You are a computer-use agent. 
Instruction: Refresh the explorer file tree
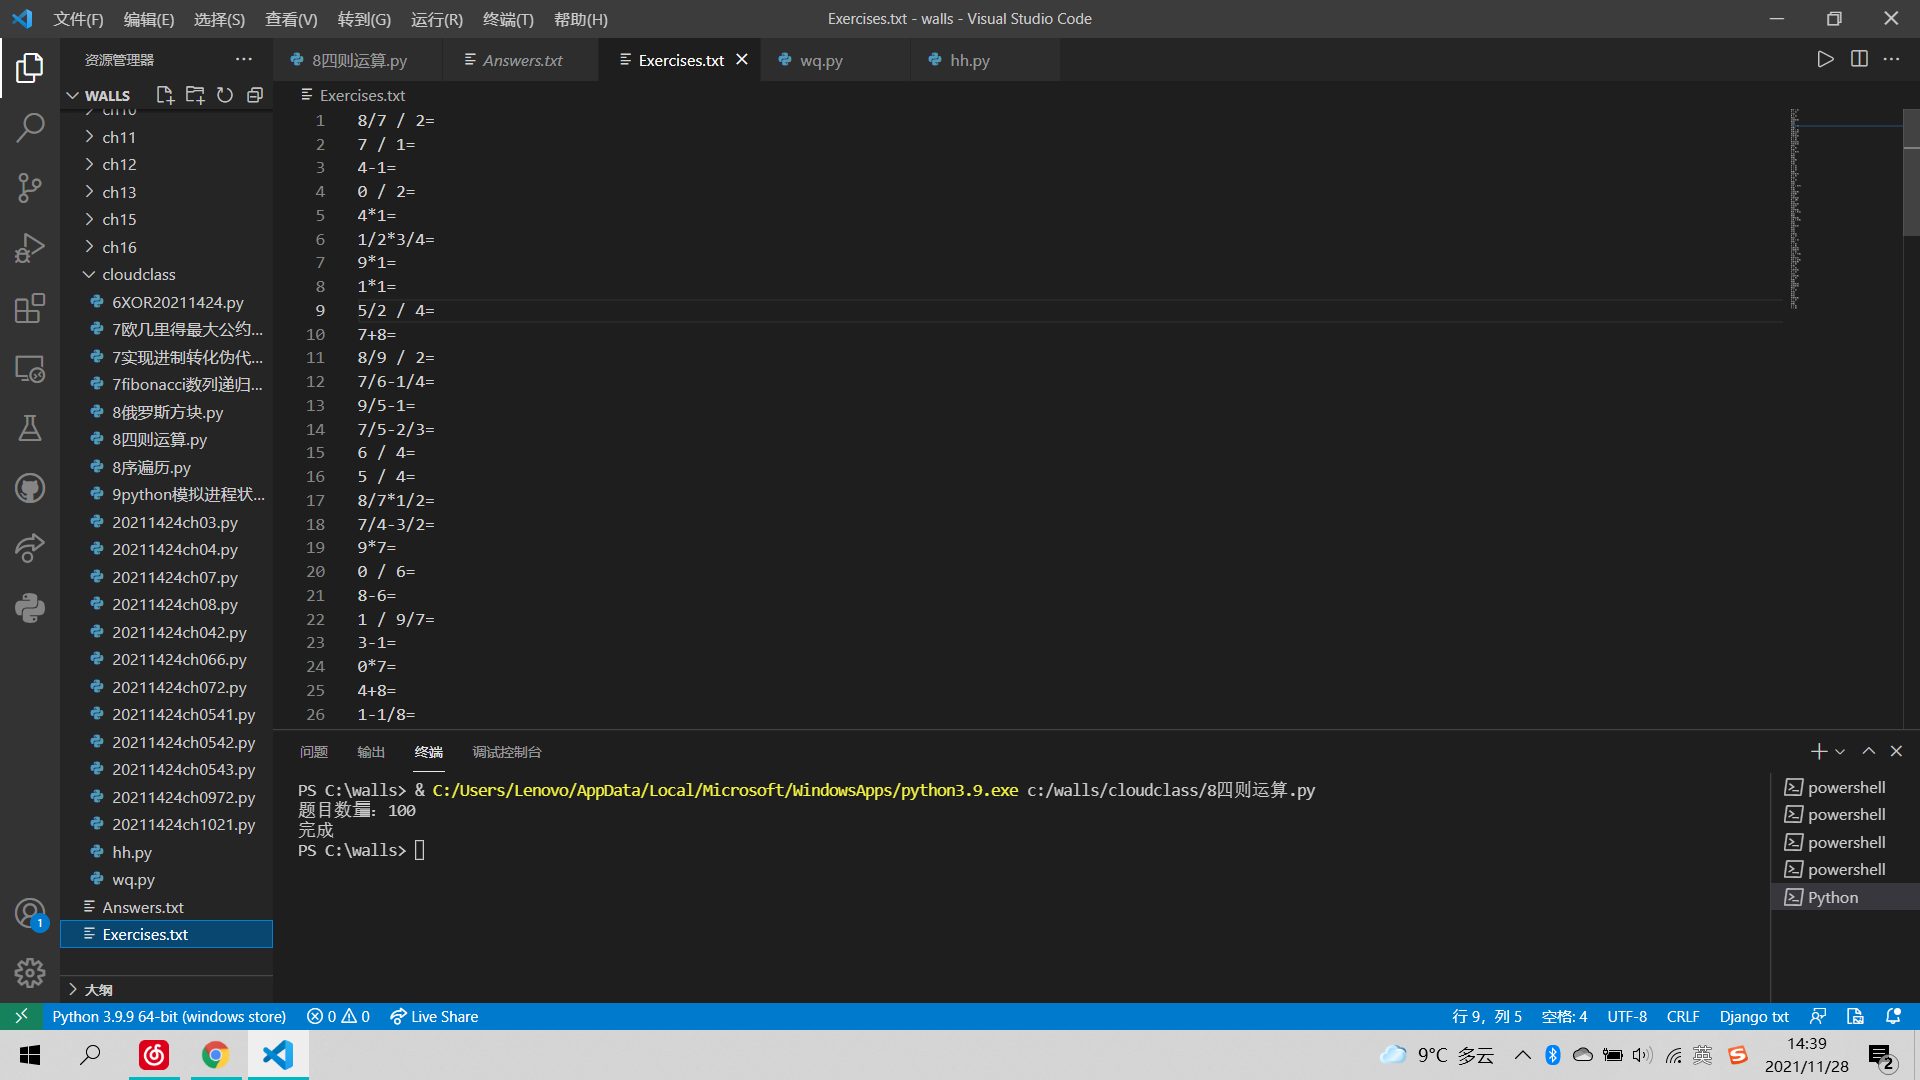pos(225,95)
